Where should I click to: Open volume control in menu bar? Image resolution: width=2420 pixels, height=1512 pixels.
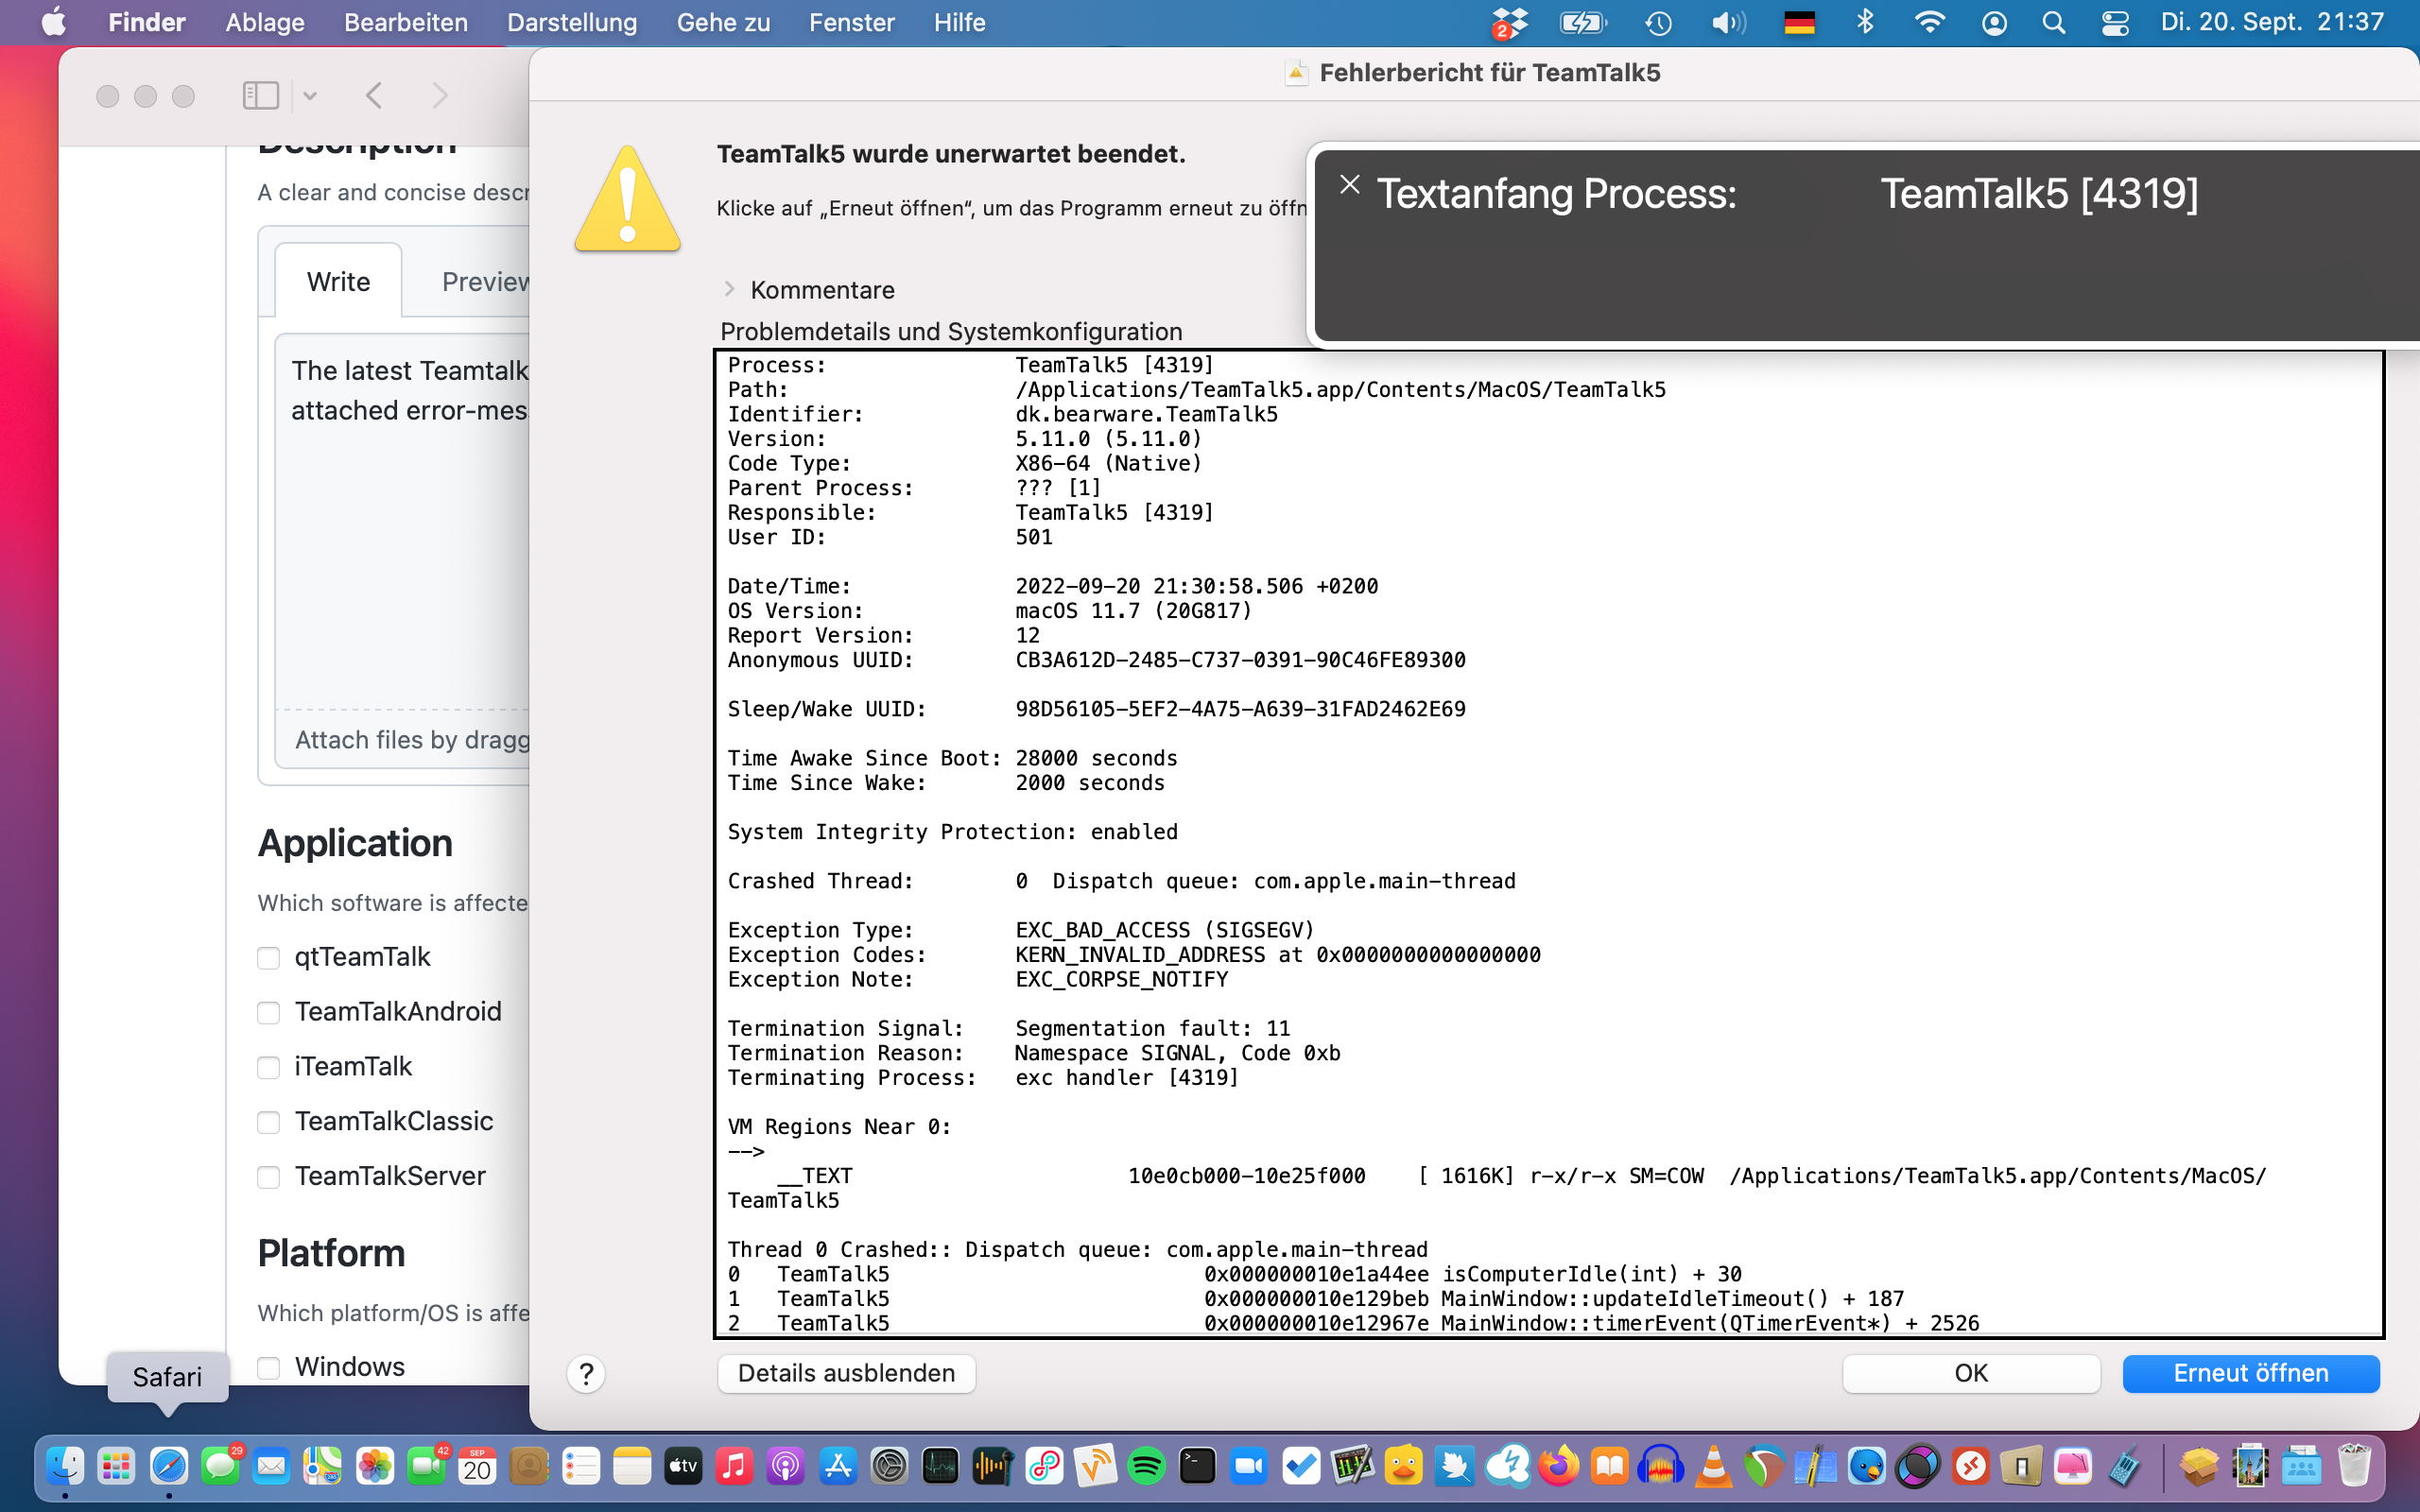[x=1728, y=22]
